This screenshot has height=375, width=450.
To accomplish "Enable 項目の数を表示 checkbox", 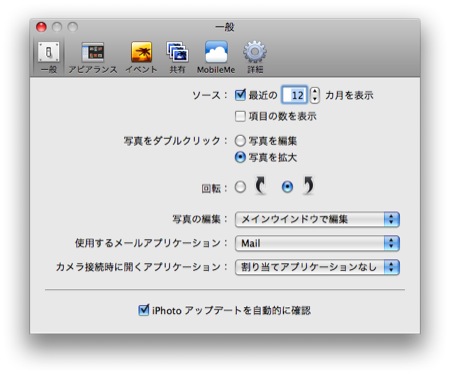I will [240, 116].
